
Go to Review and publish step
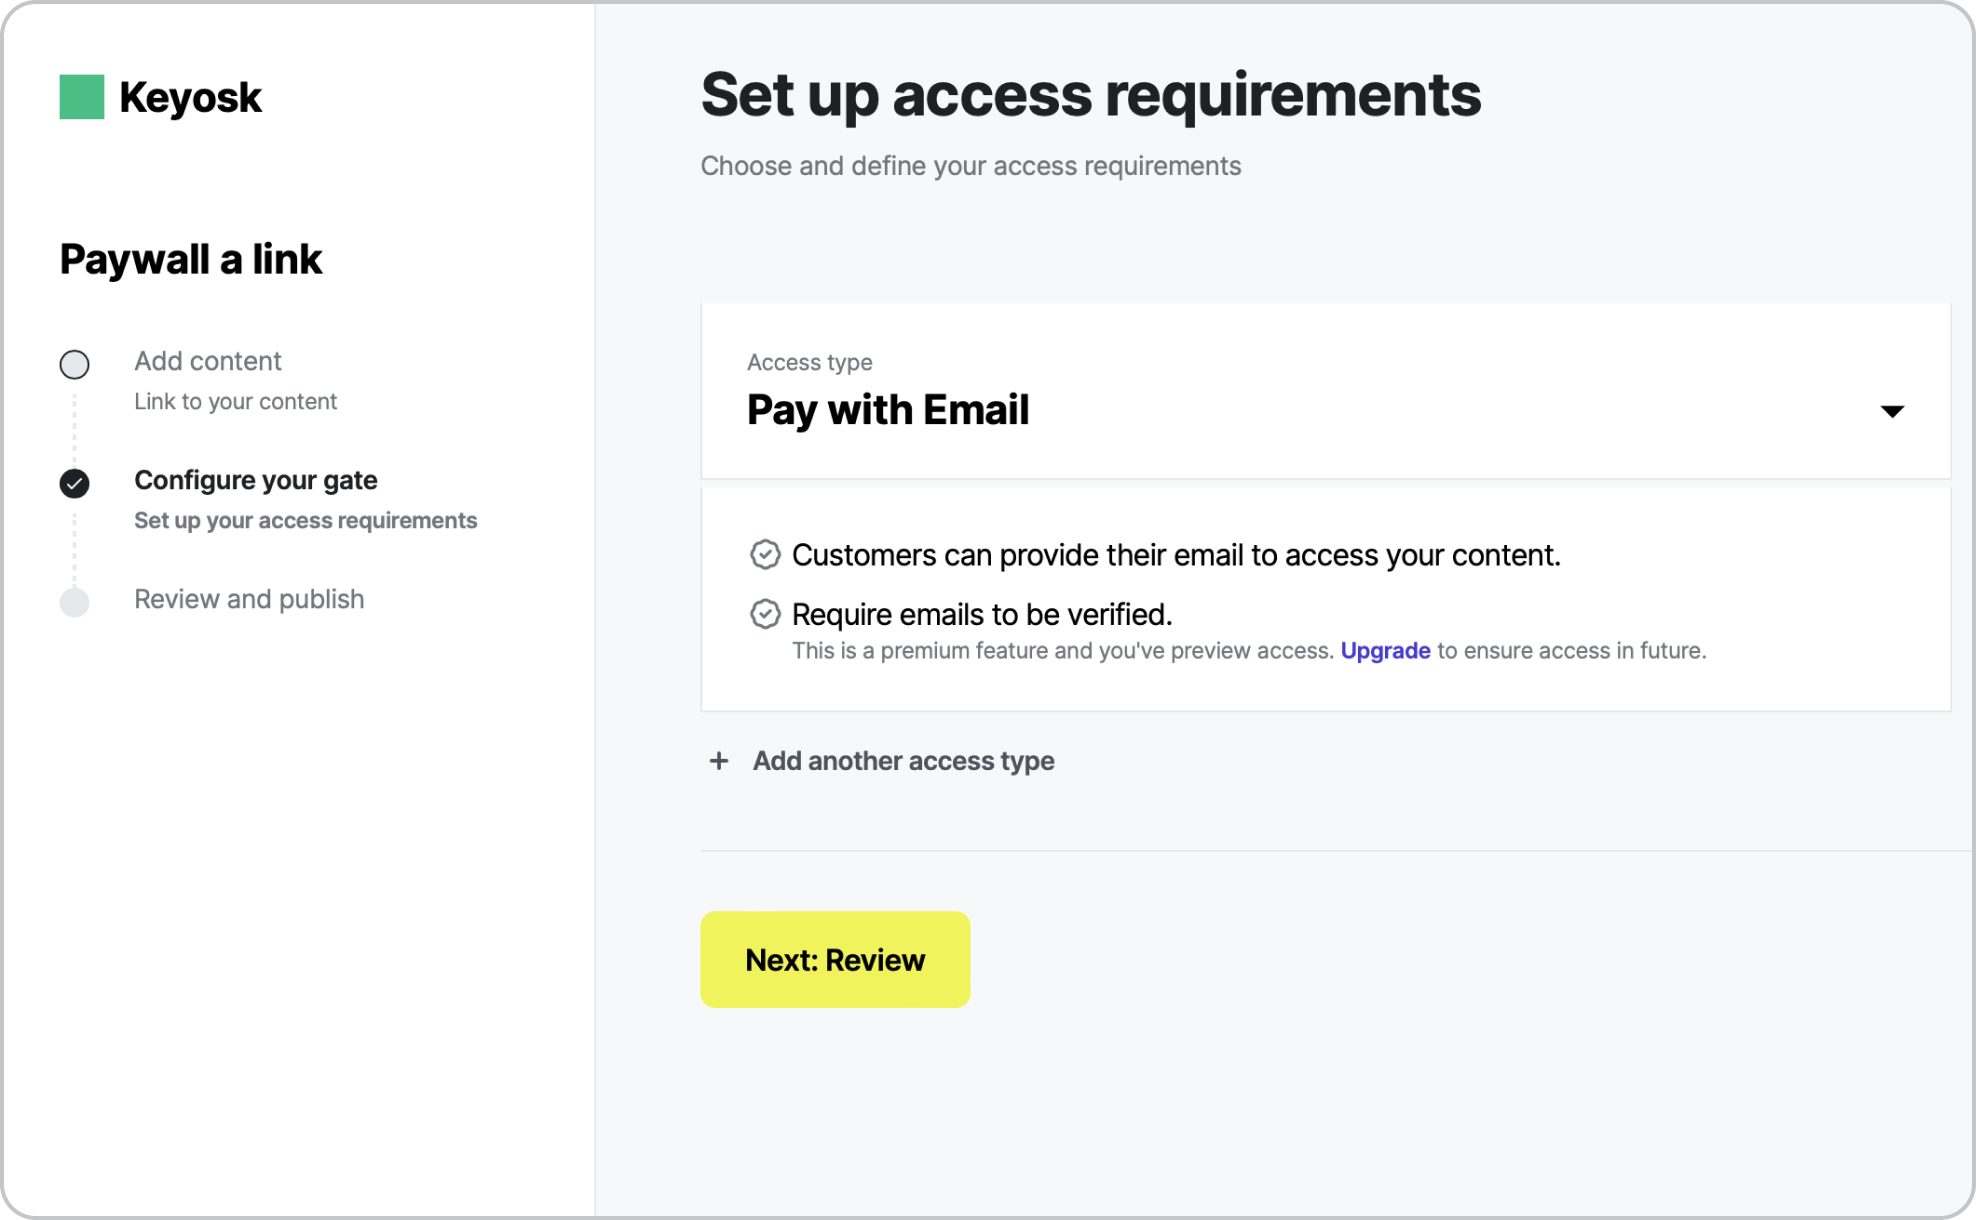point(249,599)
